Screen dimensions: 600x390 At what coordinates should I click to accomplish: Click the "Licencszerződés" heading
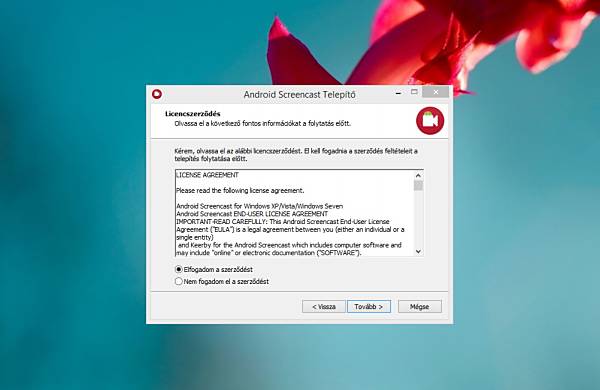pyautogui.click(x=193, y=114)
